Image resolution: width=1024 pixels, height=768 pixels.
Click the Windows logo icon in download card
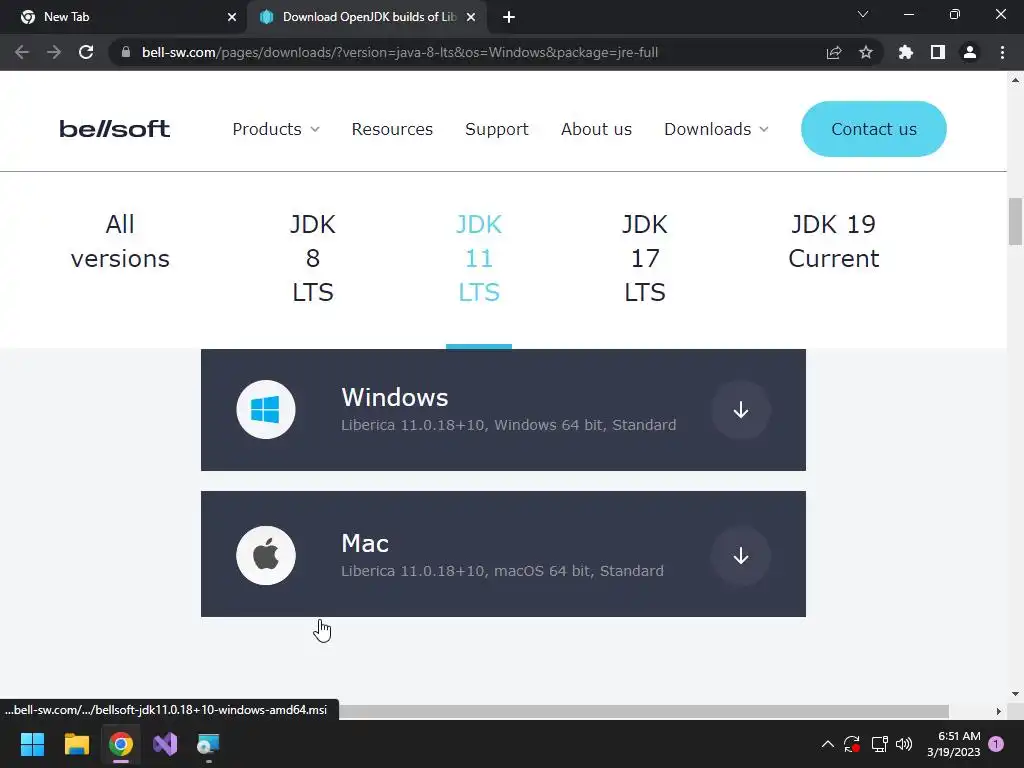click(x=266, y=409)
